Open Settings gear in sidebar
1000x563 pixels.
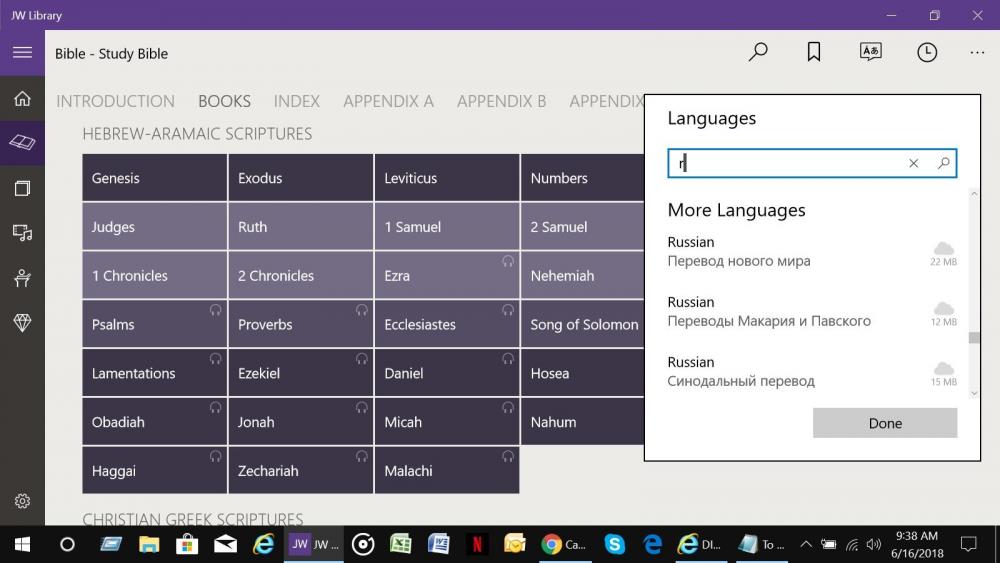22,501
